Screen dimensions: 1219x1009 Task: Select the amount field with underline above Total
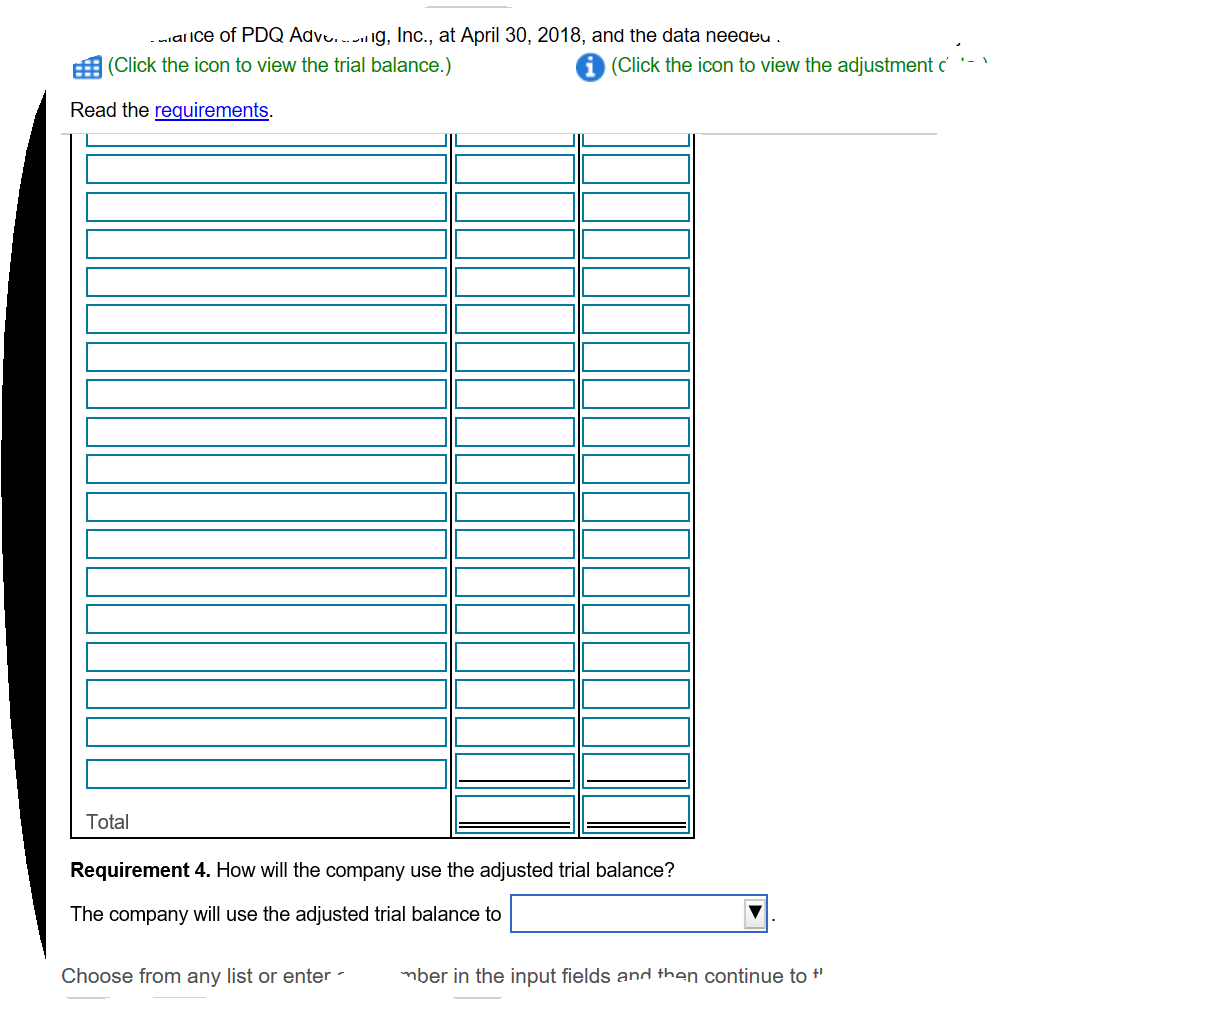click(x=513, y=768)
